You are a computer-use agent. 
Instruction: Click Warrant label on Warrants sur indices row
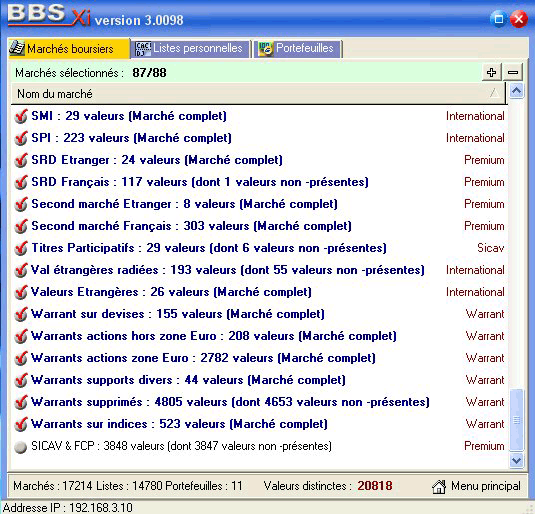[x=485, y=424]
